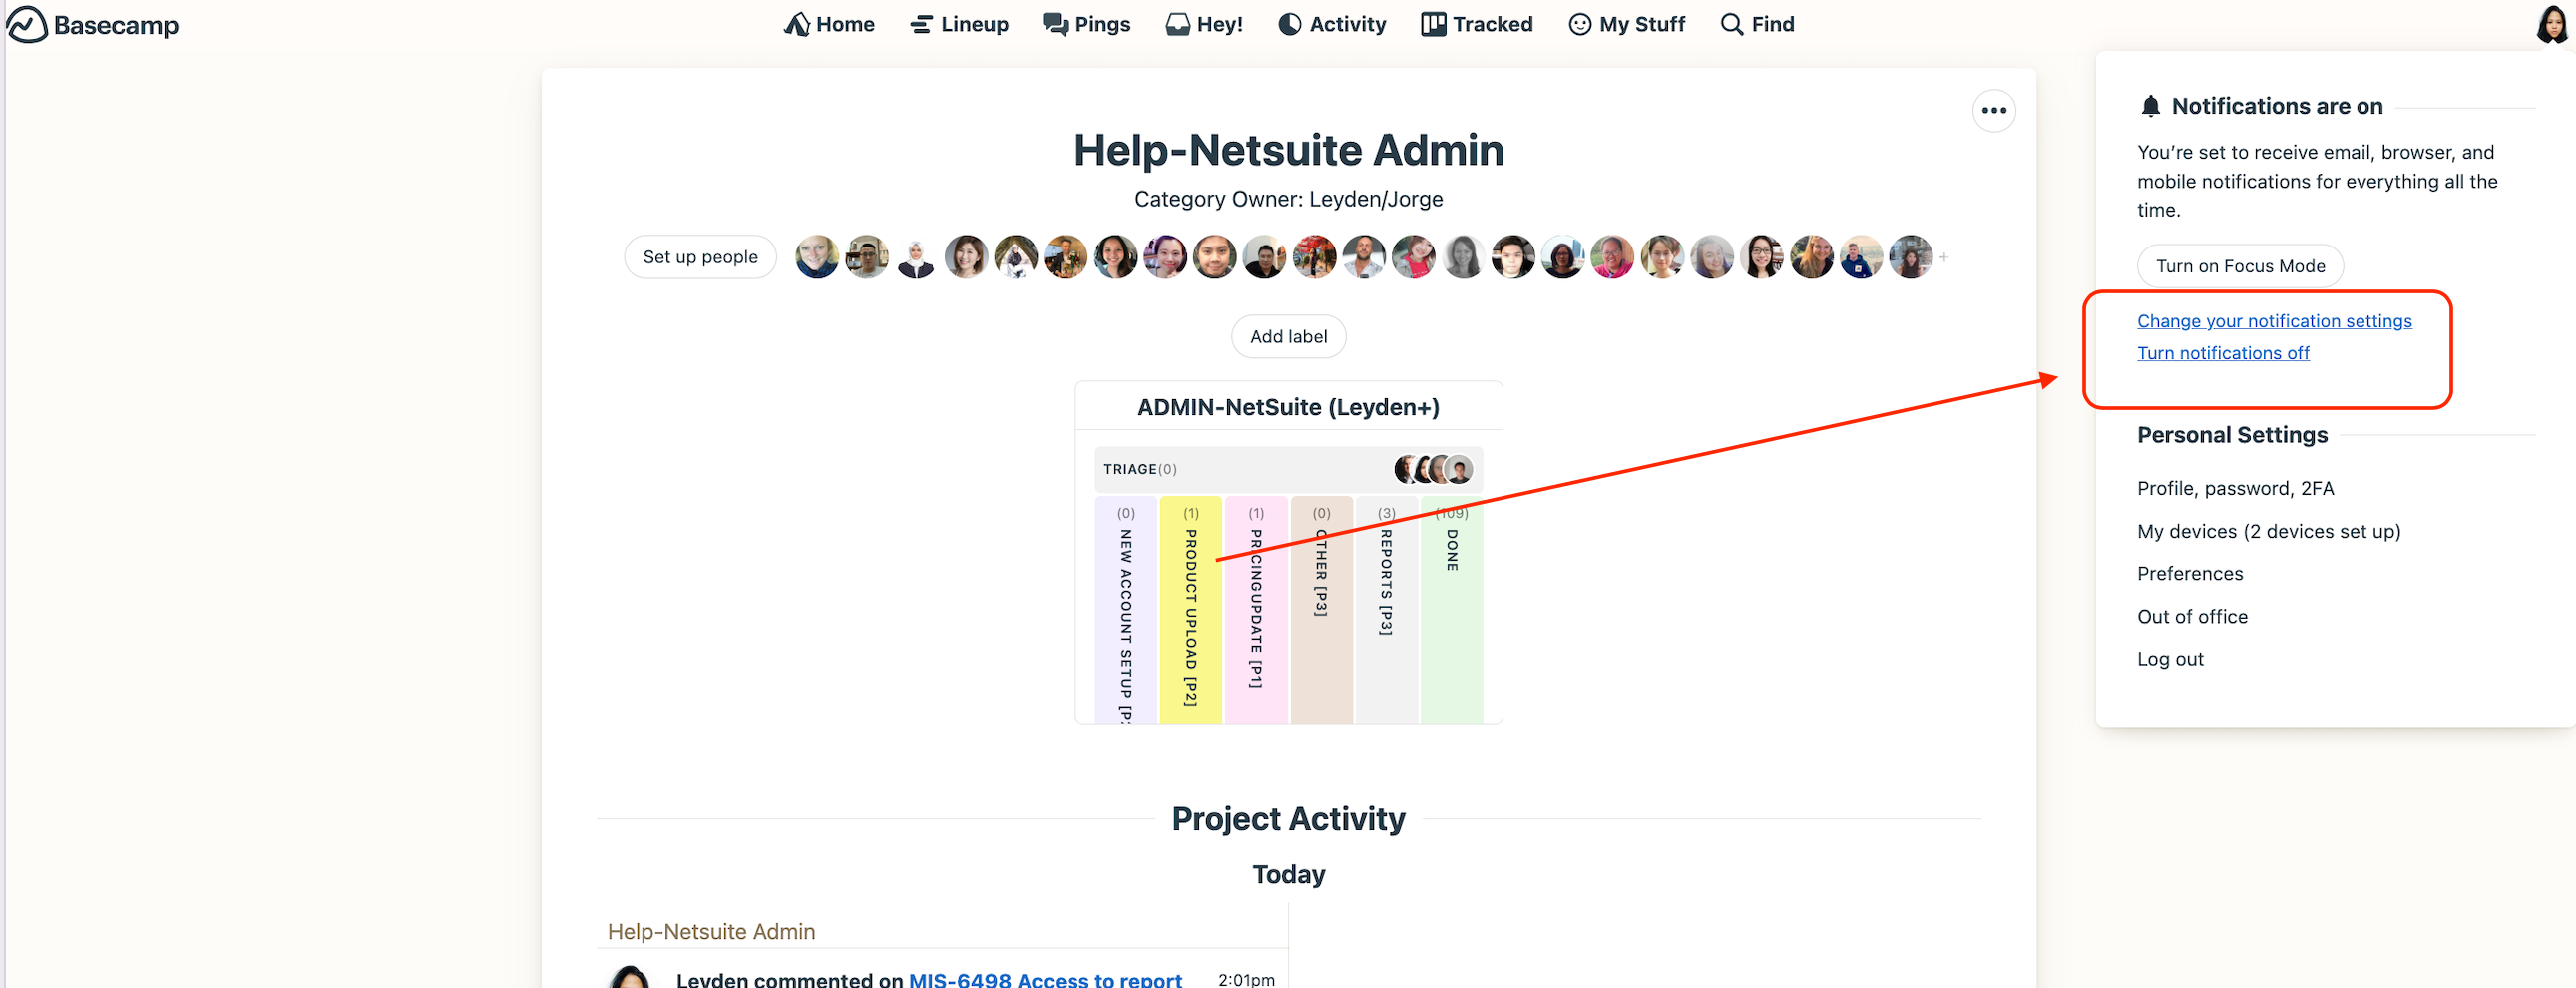
Task: Click the Category Owner: Leyden/Jorge description
Action: pyautogui.click(x=1288, y=199)
